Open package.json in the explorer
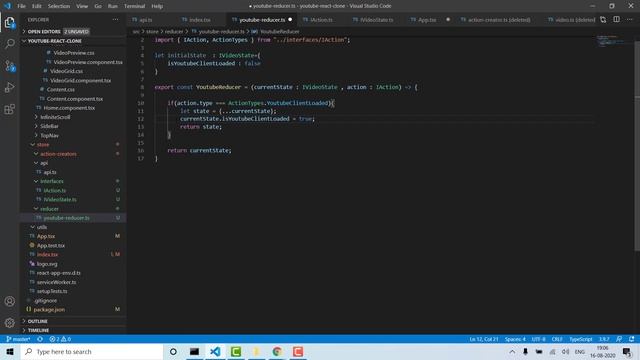The width and height of the screenshot is (640, 360). click(49, 310)
